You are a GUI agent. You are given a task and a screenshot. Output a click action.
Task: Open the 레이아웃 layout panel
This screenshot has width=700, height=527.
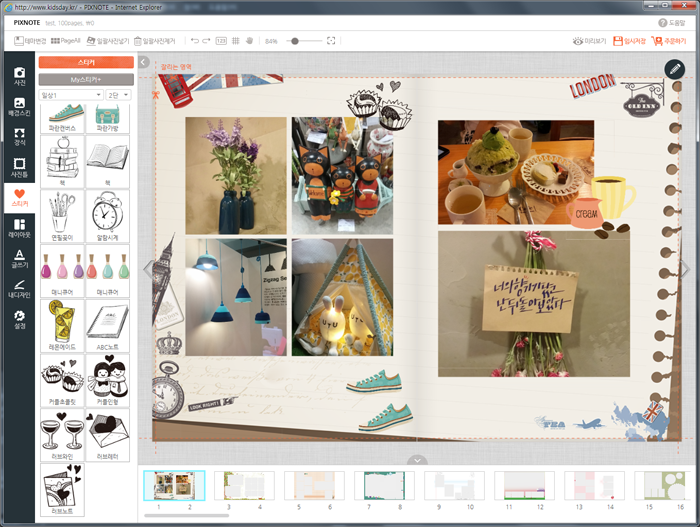pyautogui.click(x=19, y=228)
